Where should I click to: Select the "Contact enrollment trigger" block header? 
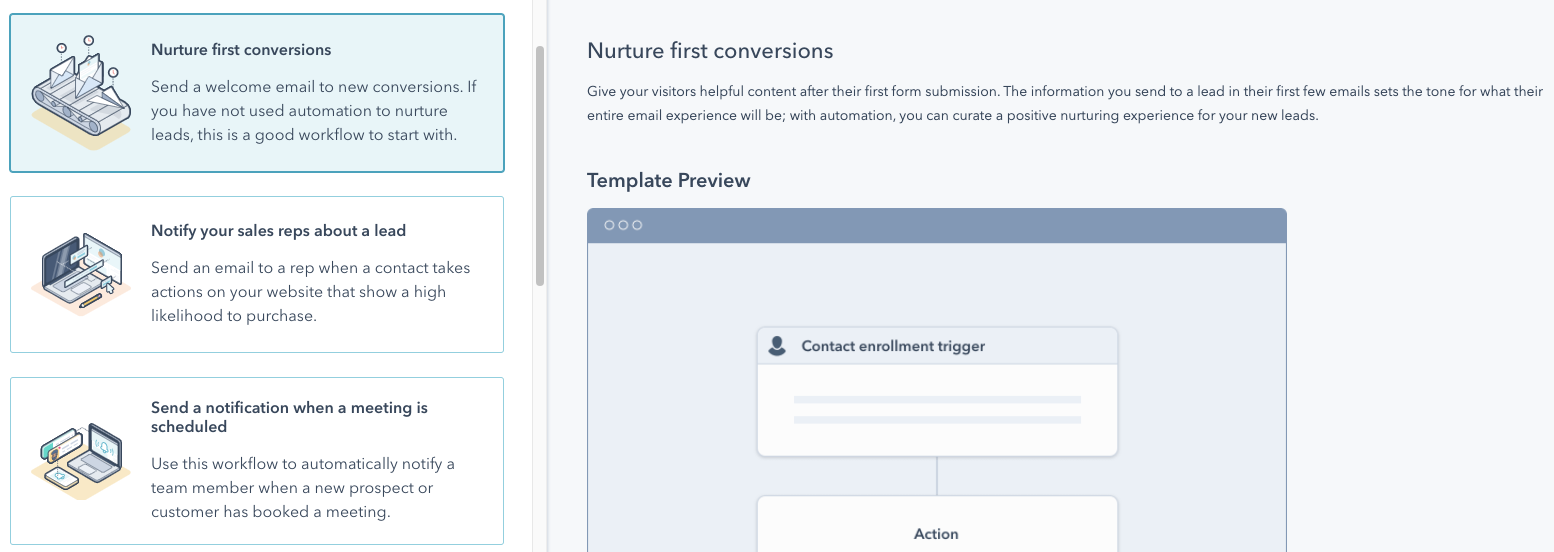(937, 346)
